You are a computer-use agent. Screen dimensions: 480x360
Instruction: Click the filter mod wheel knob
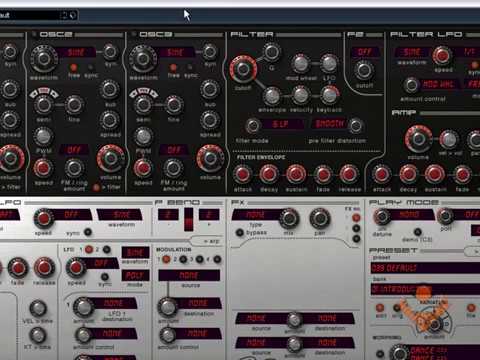coord(301,63)
